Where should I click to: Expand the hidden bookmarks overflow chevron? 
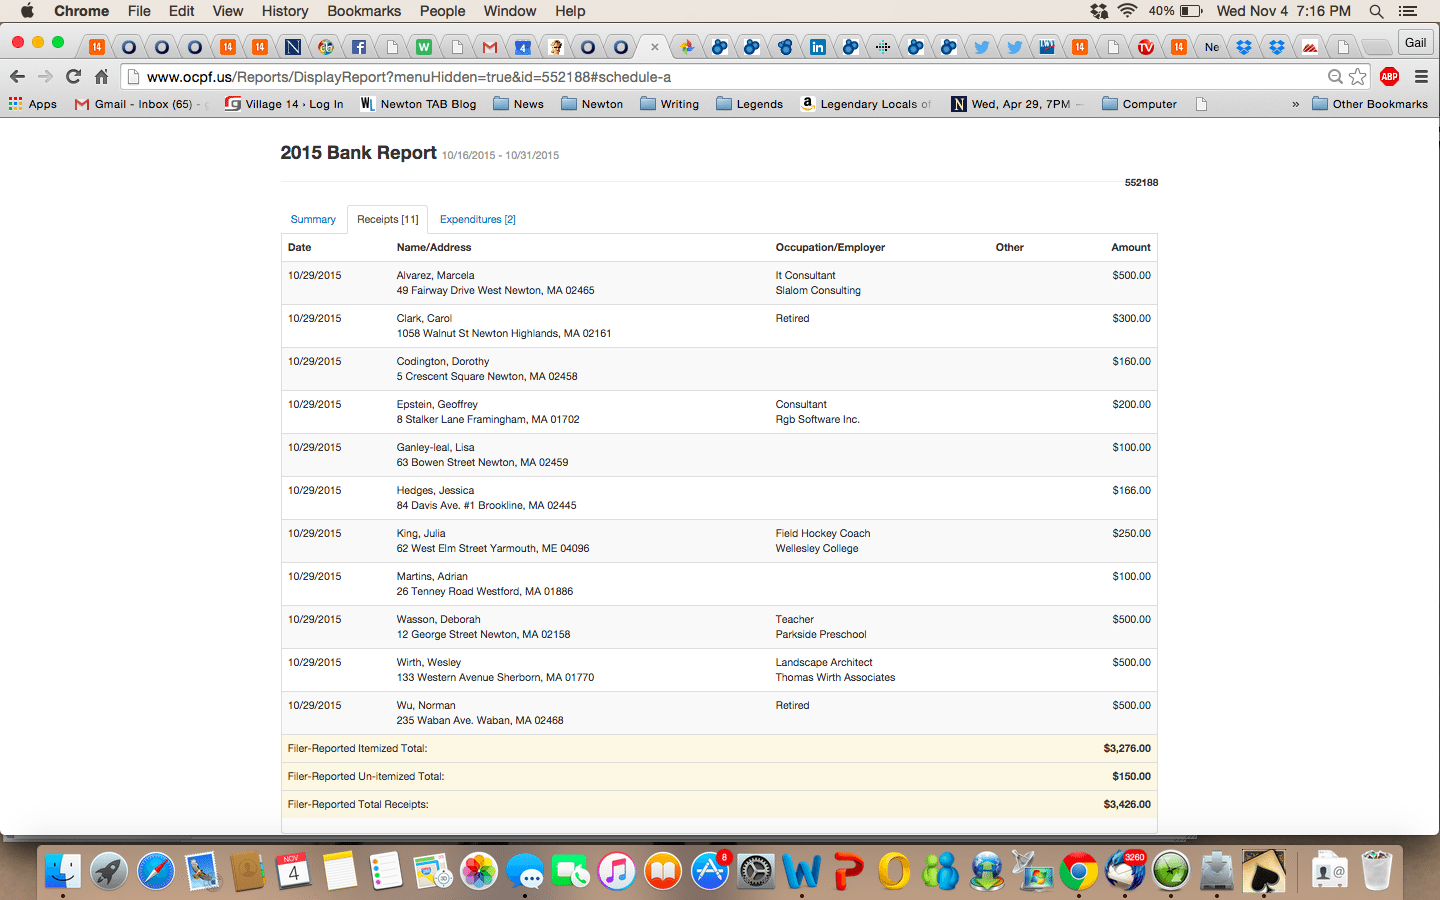pyautogui.click(x=1295, y=104)
